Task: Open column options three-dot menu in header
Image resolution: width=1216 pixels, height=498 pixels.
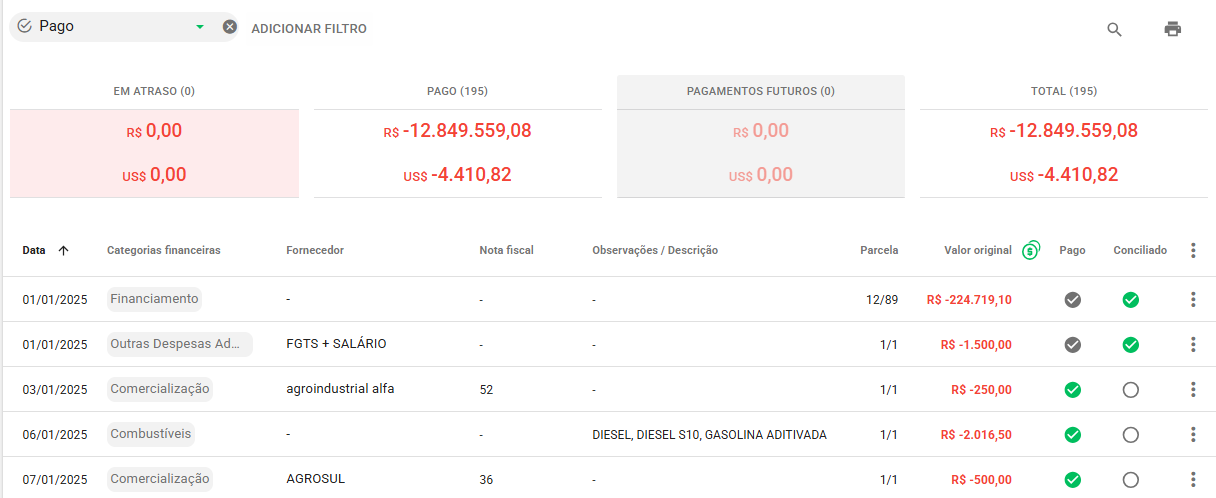Action: click(1193, 250)
